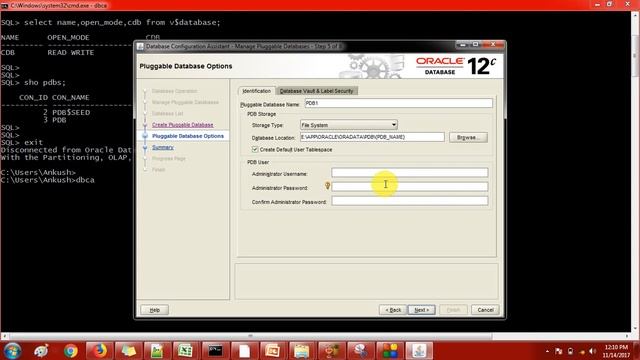640x360 pixels.
Task: Click 'PDB$SEED' text in cmd output
Action: point(71,112)
